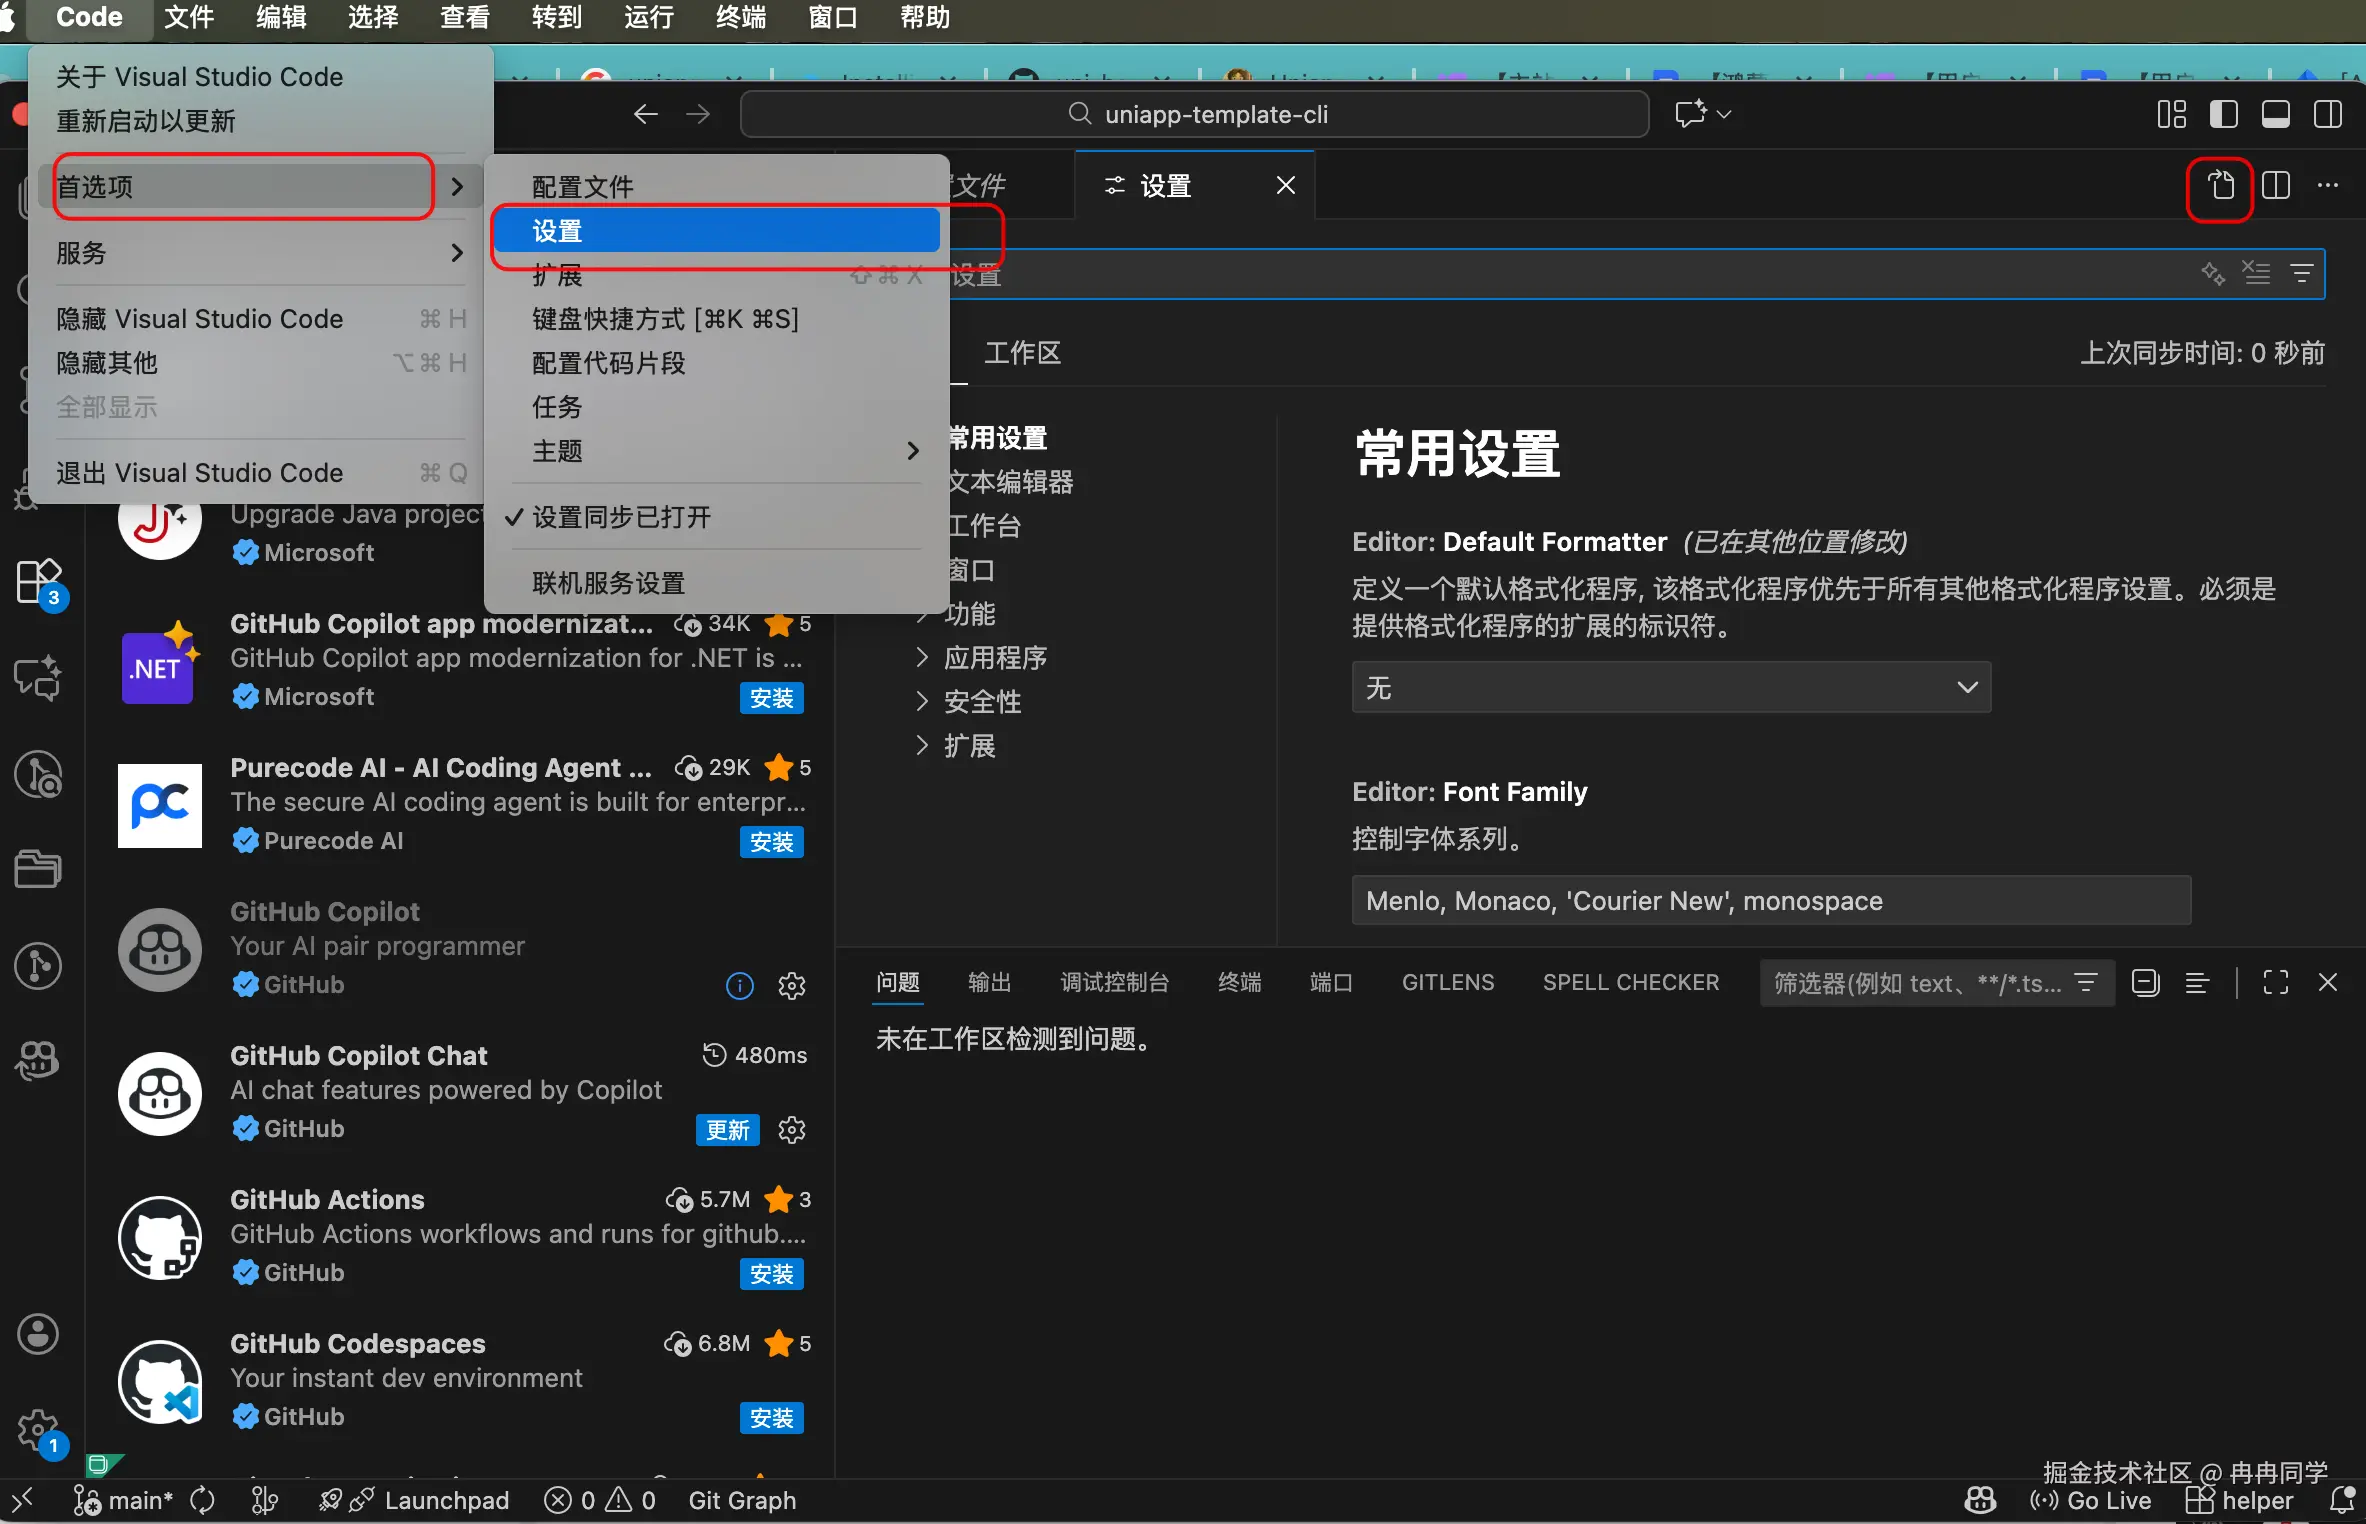Open Git Graph from status bar
This screenshot has height=1524, width=2366.
click(x=742, y=1500)
